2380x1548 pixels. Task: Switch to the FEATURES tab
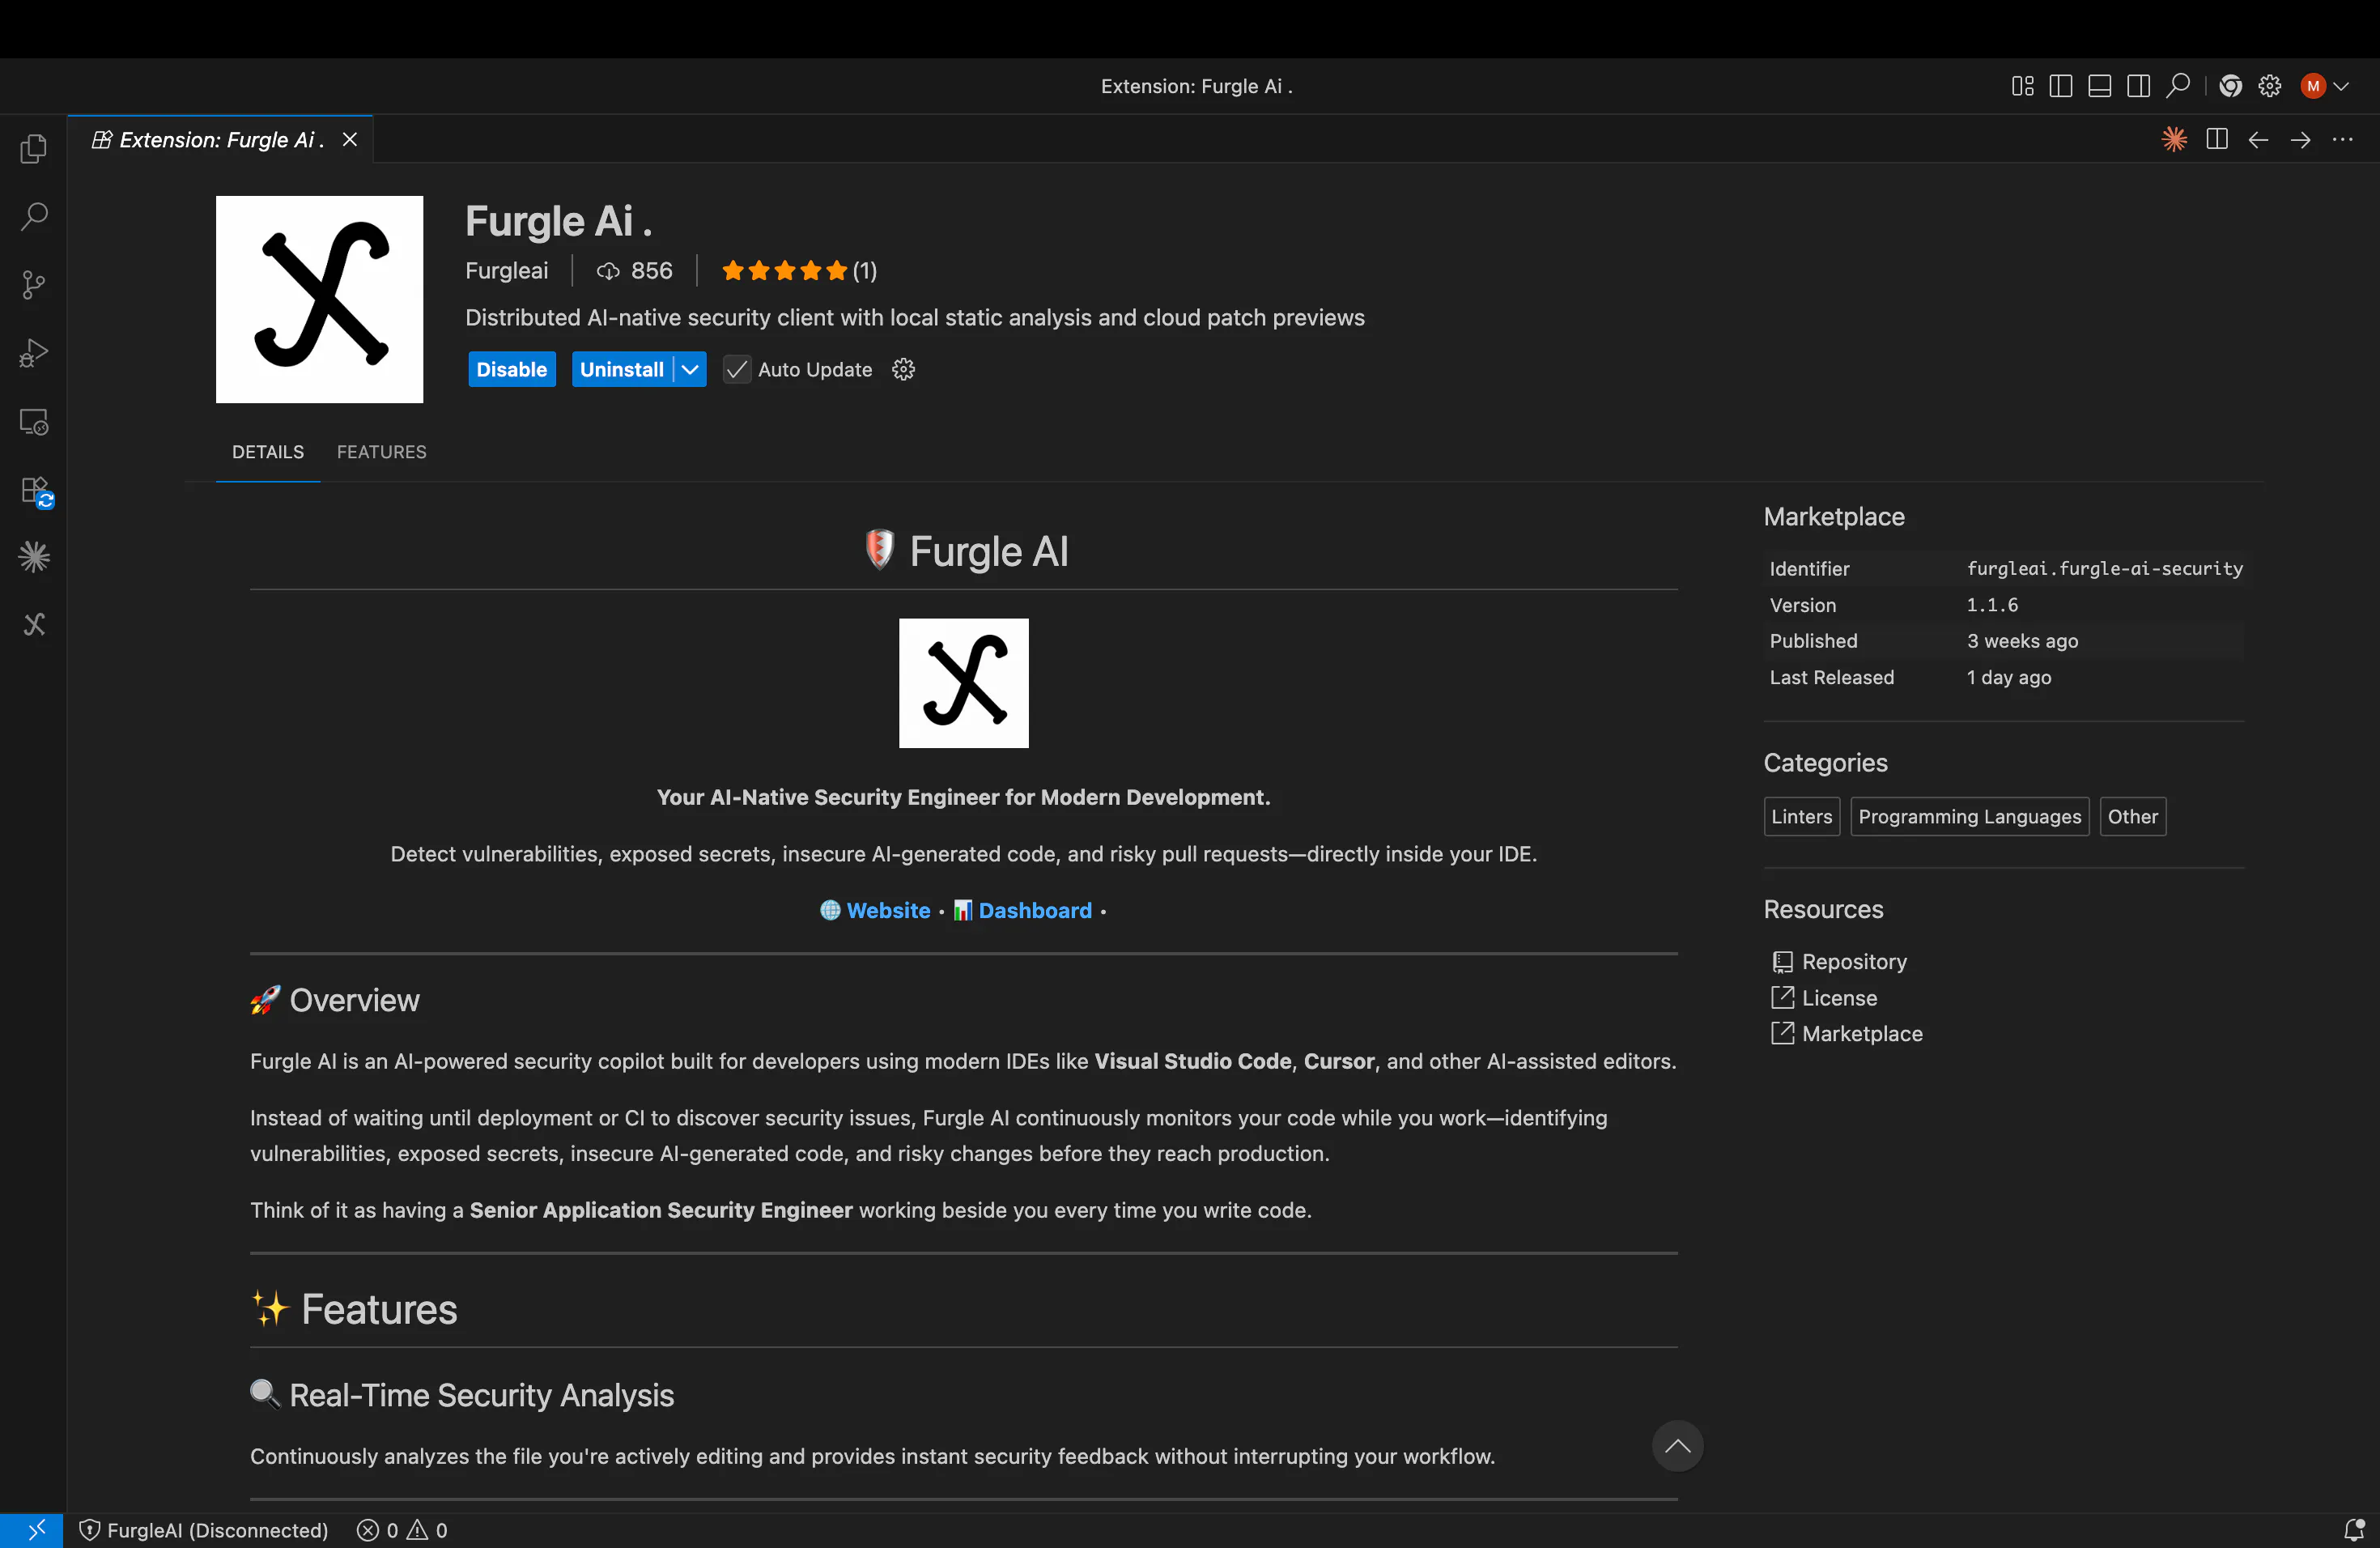(382, 452)
